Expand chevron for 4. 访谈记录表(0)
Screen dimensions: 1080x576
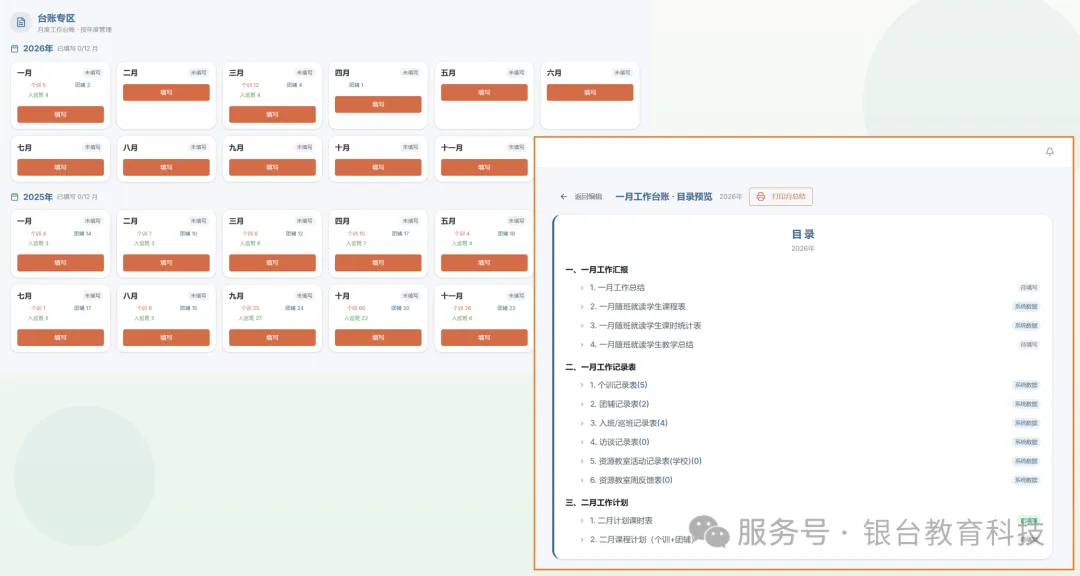(x=582, y=442)
